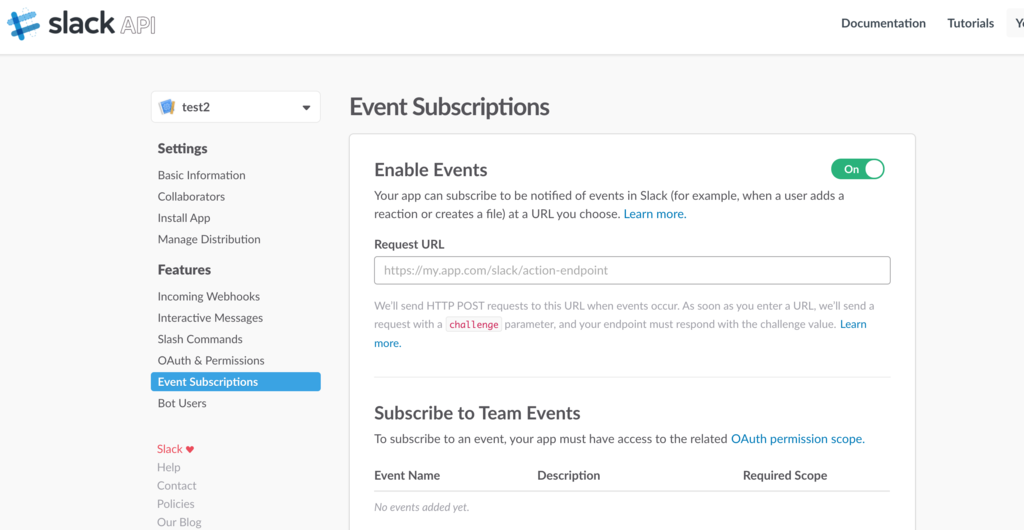Image resolution: width=1024 pixels, height=530 pixels.
Task: Open Bot Users feature page
Action: click(182, 403)
